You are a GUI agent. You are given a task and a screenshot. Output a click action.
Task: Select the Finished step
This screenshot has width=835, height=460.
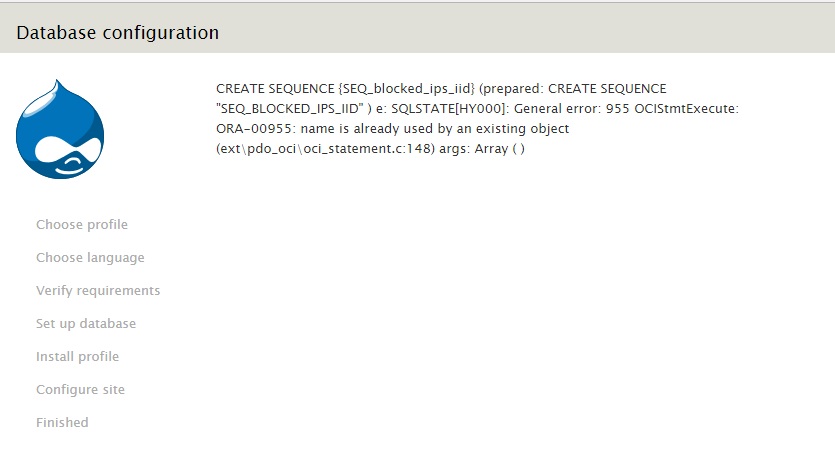click(62, 423)
